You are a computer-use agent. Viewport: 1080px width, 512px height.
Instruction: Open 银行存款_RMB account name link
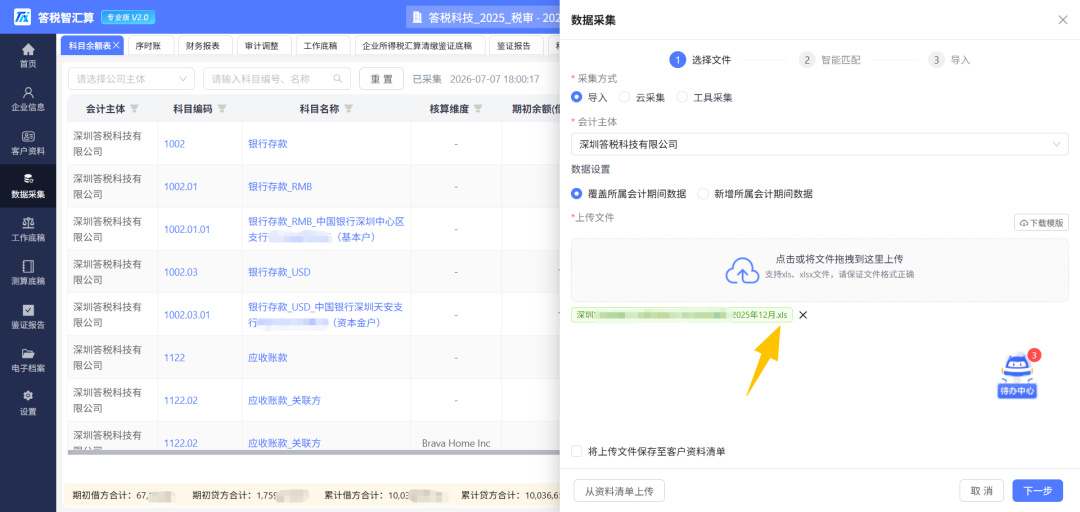(x=280, y=187)
